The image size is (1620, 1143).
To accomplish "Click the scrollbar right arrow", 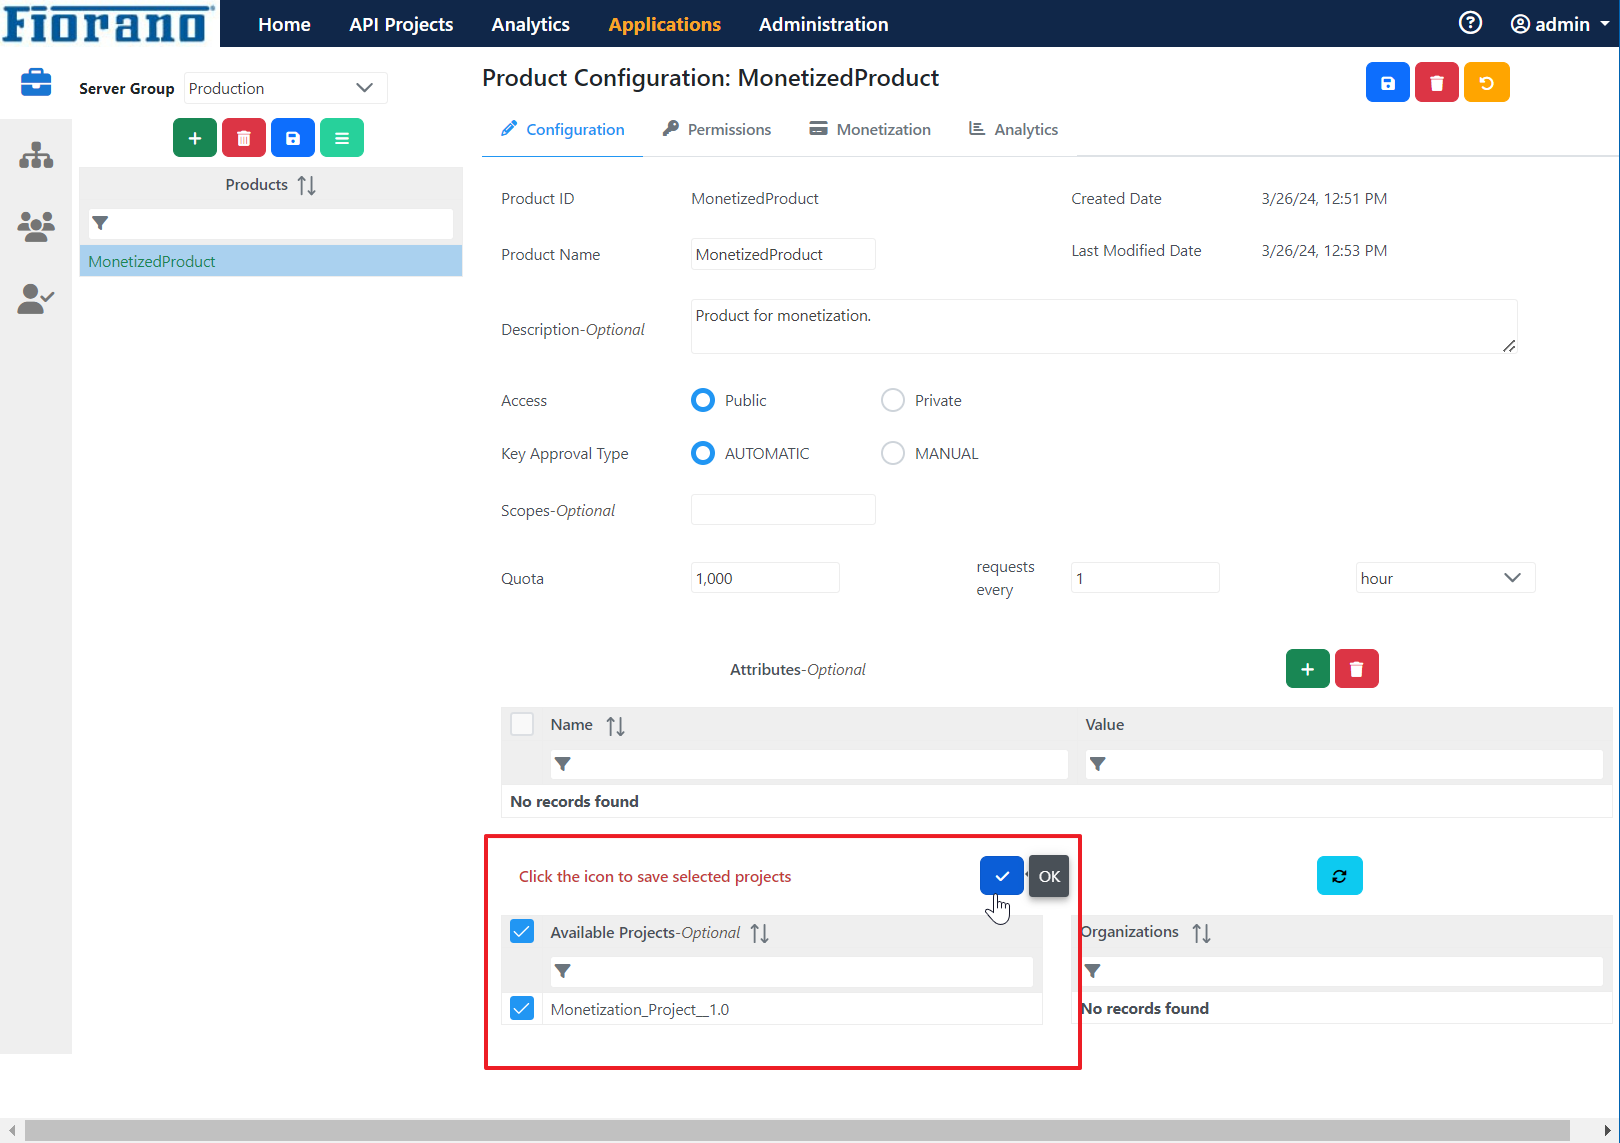I will pos(1607,1130).
